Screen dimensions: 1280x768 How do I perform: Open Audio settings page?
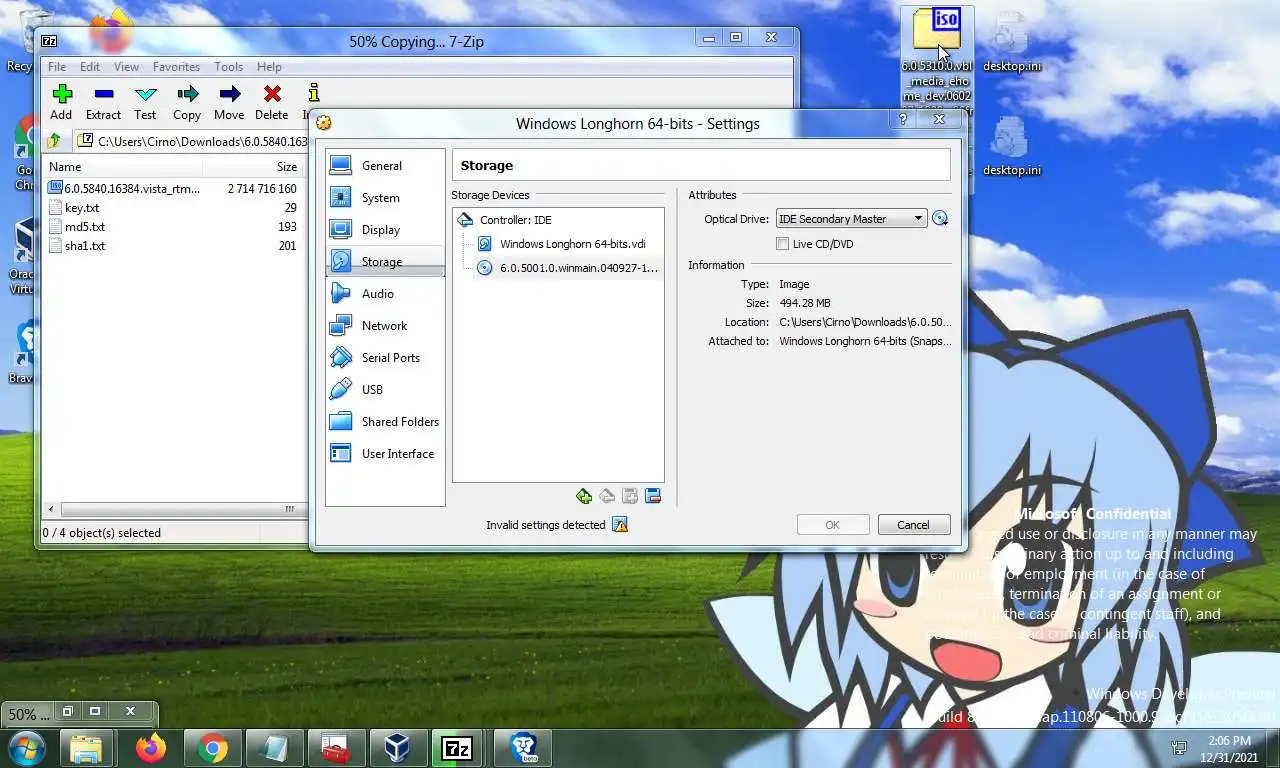point(385,294)
